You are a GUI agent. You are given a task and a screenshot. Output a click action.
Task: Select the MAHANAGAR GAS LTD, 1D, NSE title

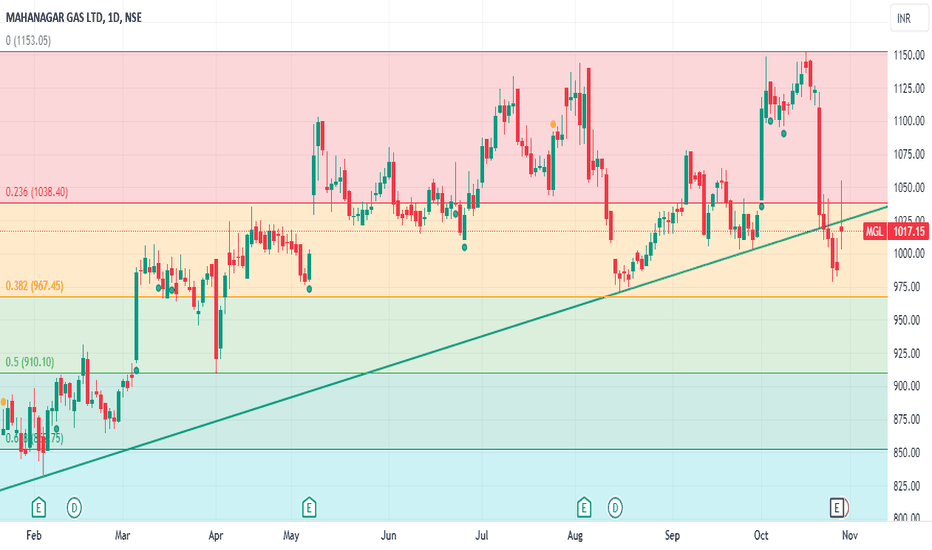click(74, 17)
